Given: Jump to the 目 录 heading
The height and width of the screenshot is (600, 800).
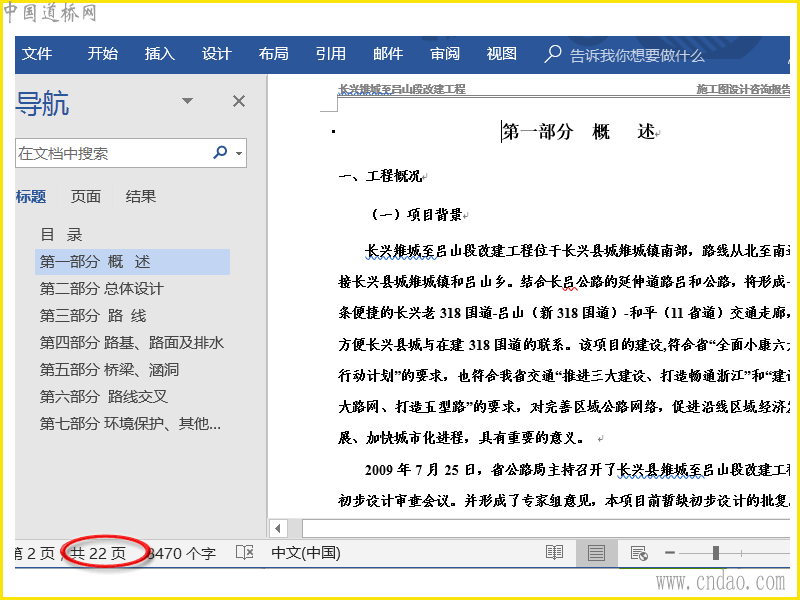Looking at the screenshot, I should click(x=61, y=235).
